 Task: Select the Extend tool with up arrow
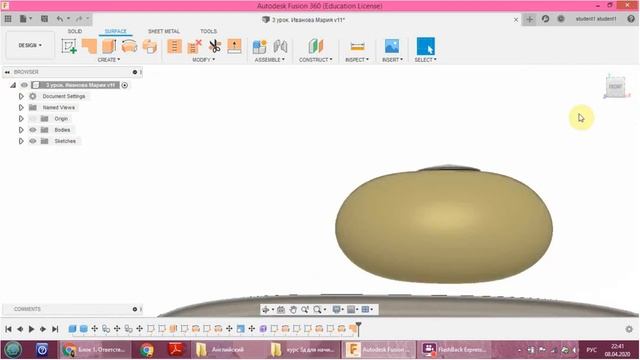[x=234, y=46]
